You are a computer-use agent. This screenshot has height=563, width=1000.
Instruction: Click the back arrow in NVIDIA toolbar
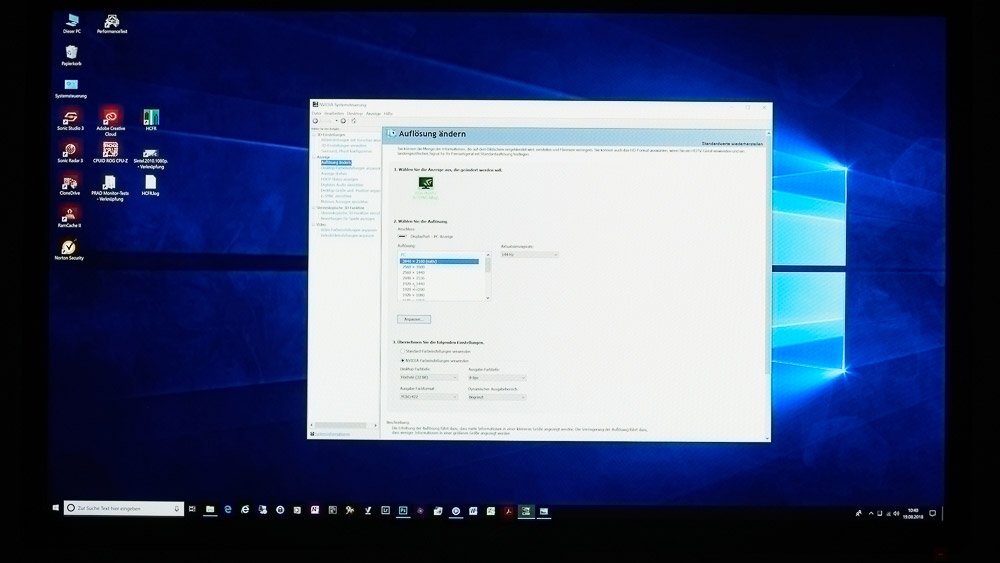(315, 121)
